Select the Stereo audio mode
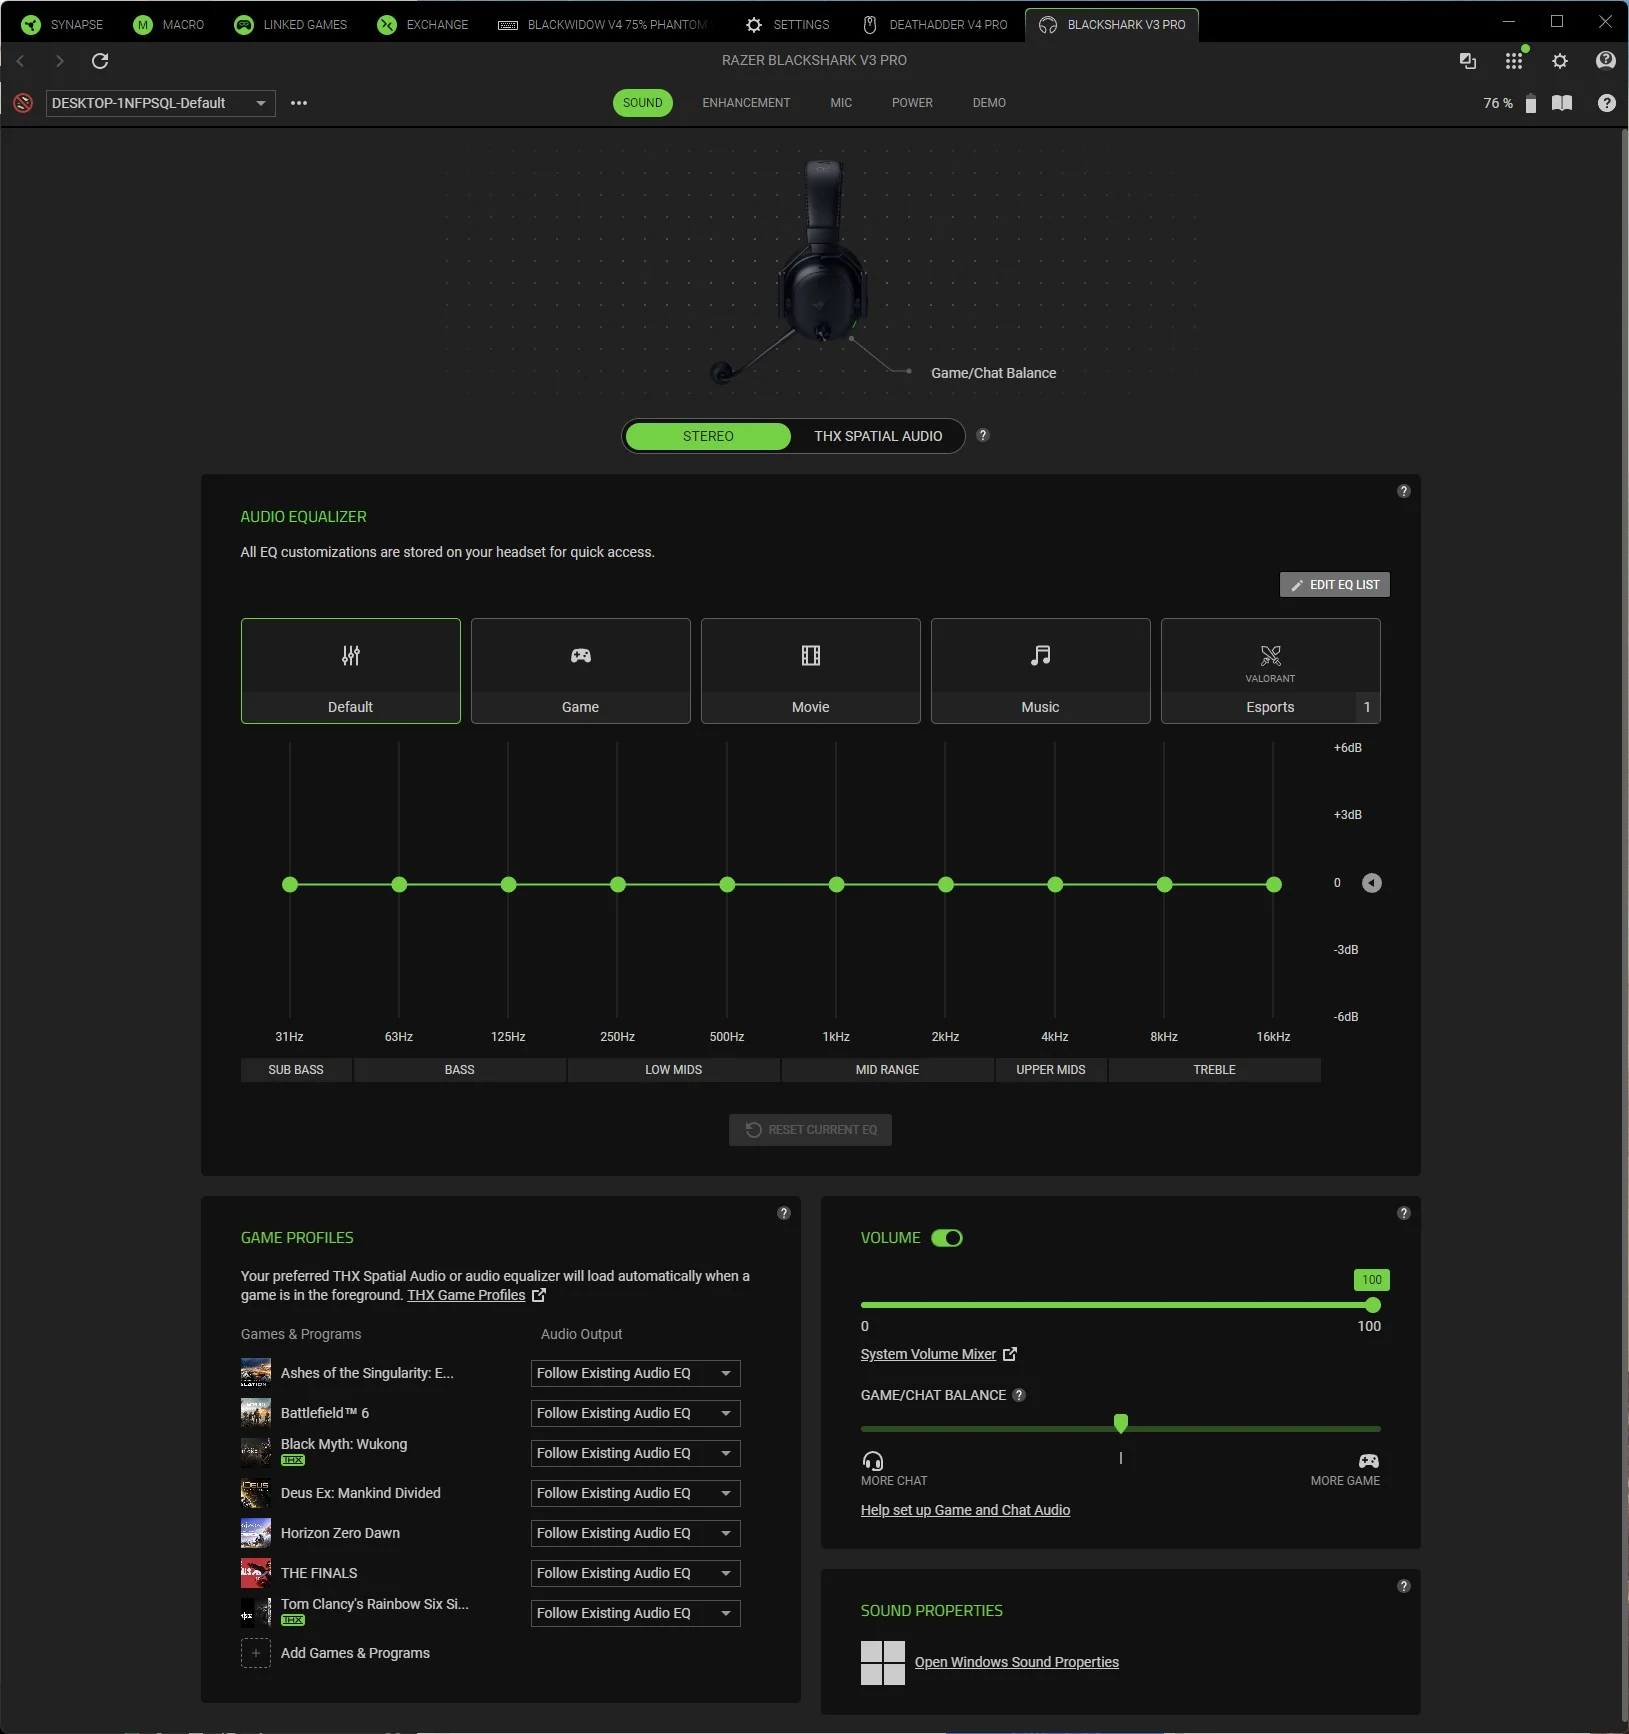 [708, 436]
